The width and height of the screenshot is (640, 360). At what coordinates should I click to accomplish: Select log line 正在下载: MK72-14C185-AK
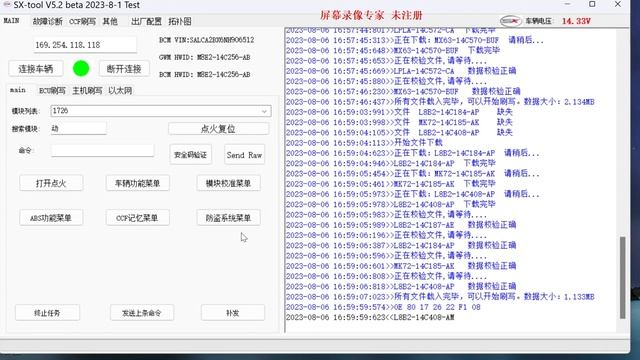[413, 173]
